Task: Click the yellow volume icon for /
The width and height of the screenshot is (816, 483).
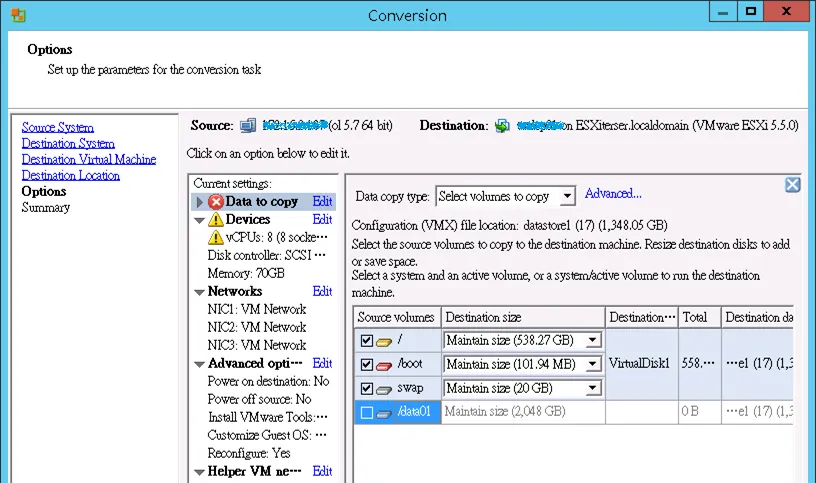Action: 384,342
